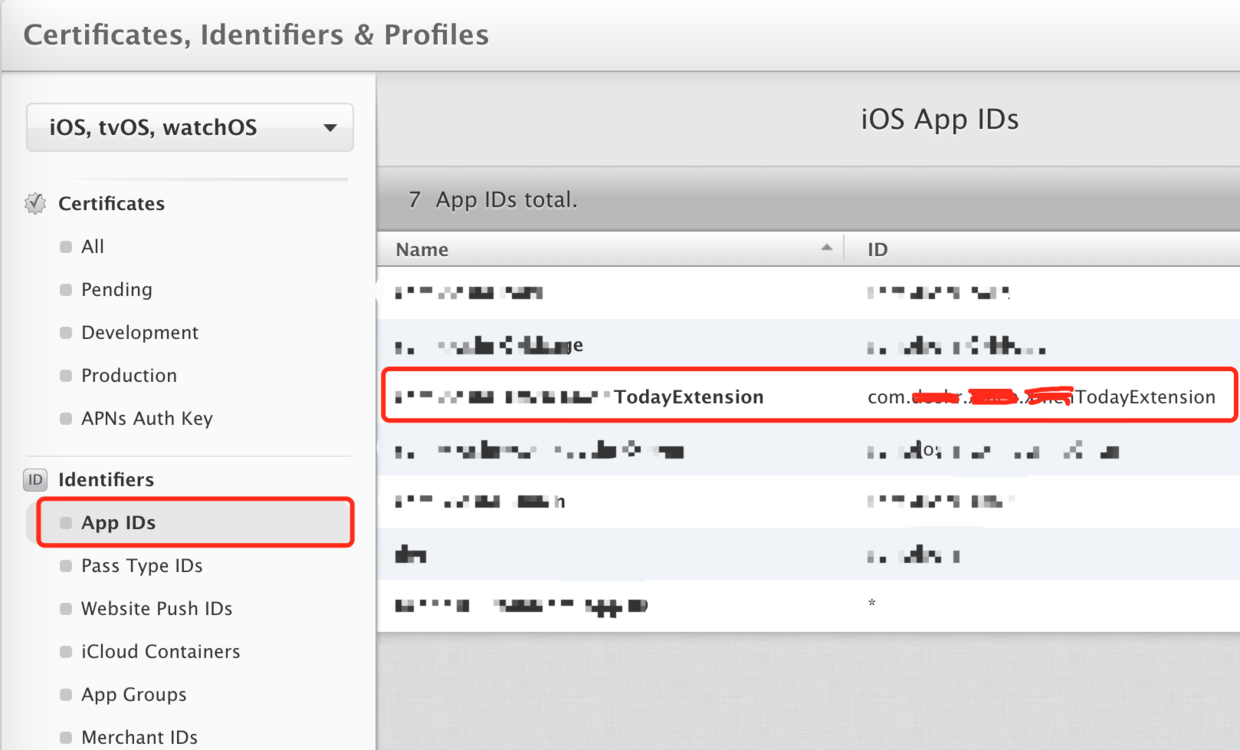Sort the list by the ID column
Viewport: 1240px width, 750px height.
coord(1042,249)
